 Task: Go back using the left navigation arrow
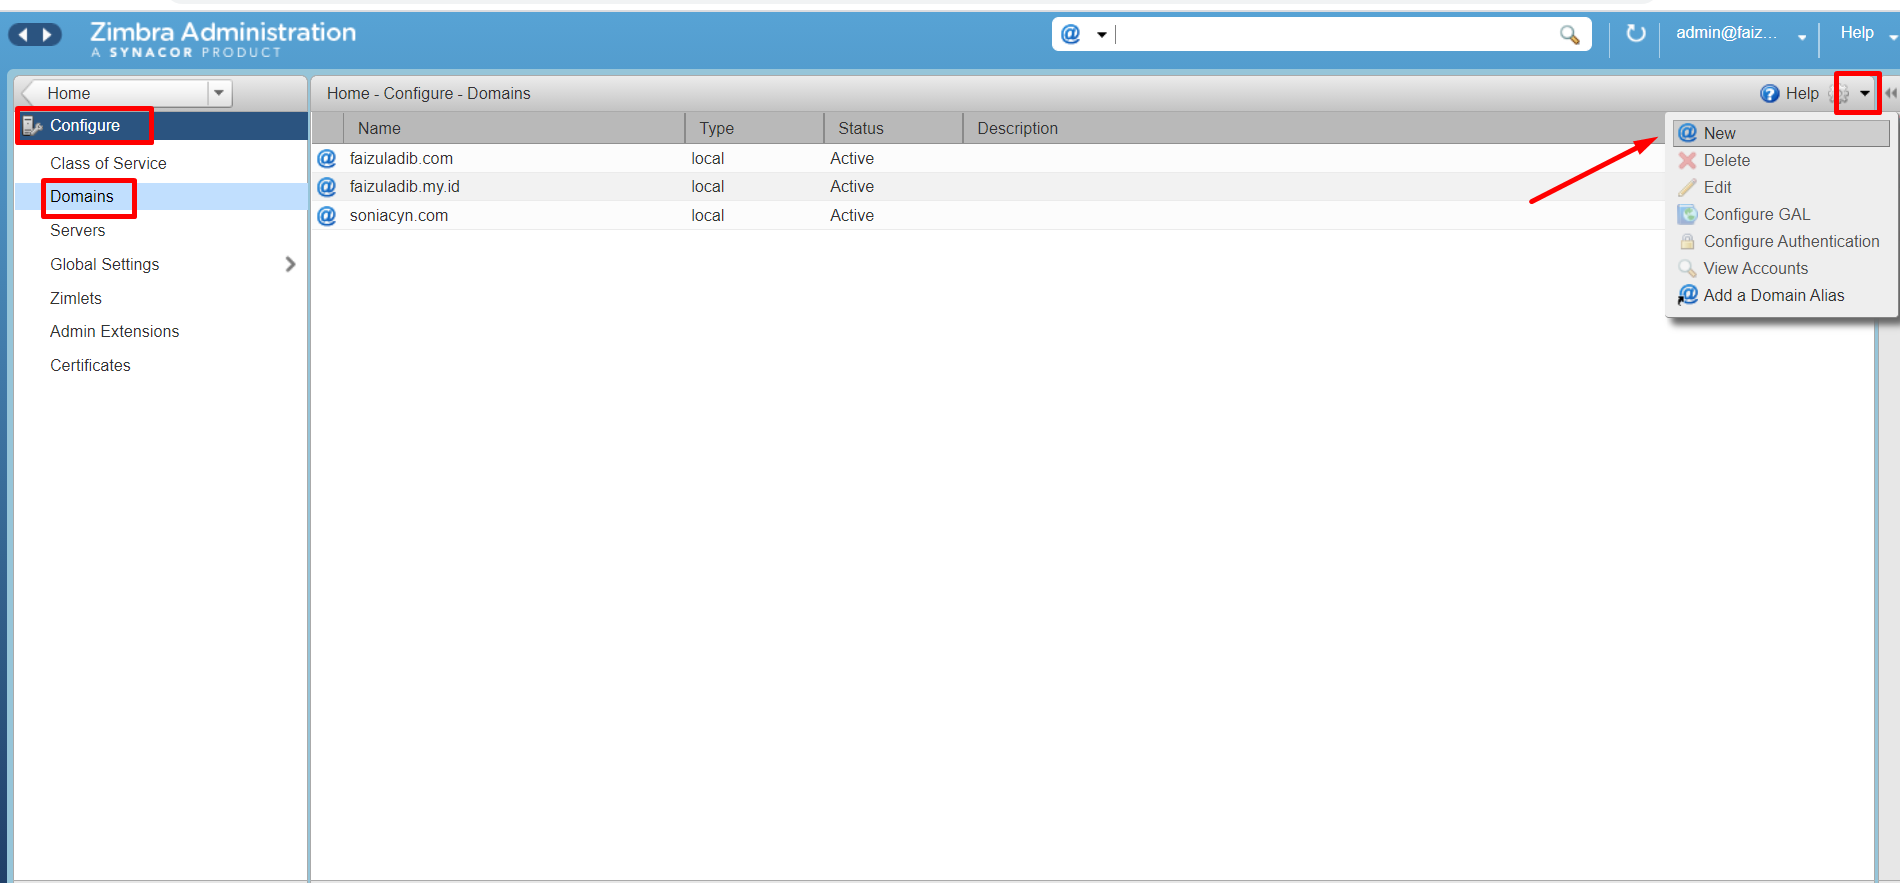coord(23,35)
